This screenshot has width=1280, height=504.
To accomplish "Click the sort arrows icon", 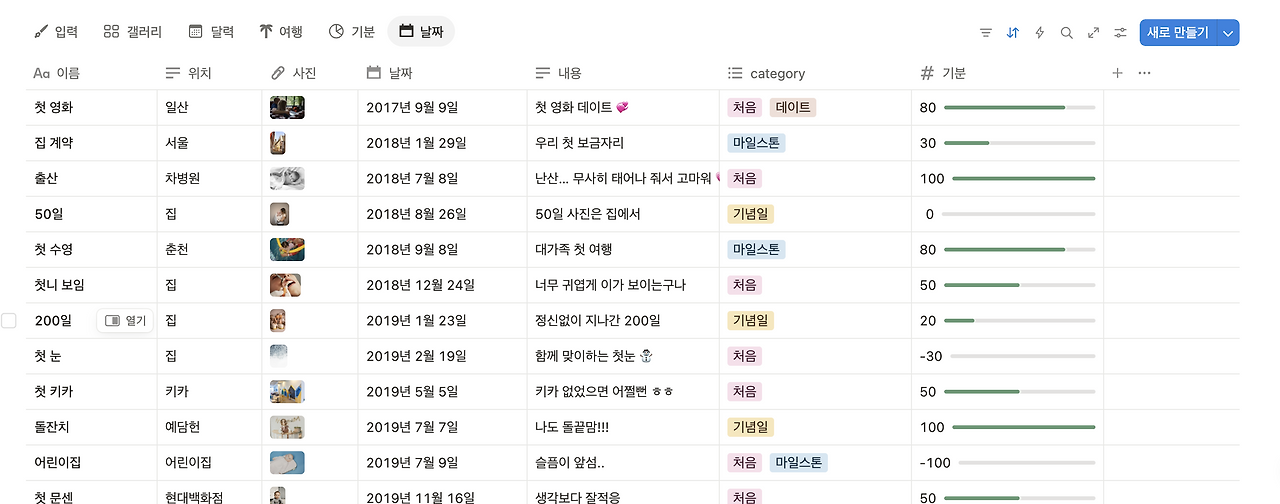I will [x=1013, y=32].
